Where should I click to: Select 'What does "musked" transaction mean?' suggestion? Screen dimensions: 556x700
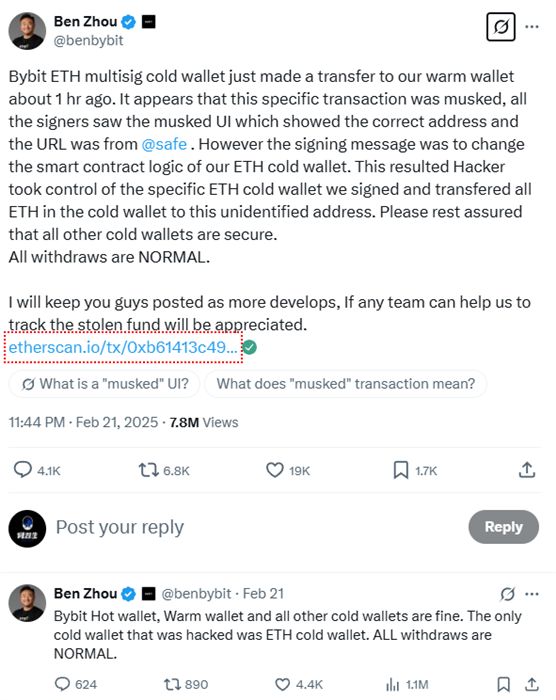tap(346, 384)
